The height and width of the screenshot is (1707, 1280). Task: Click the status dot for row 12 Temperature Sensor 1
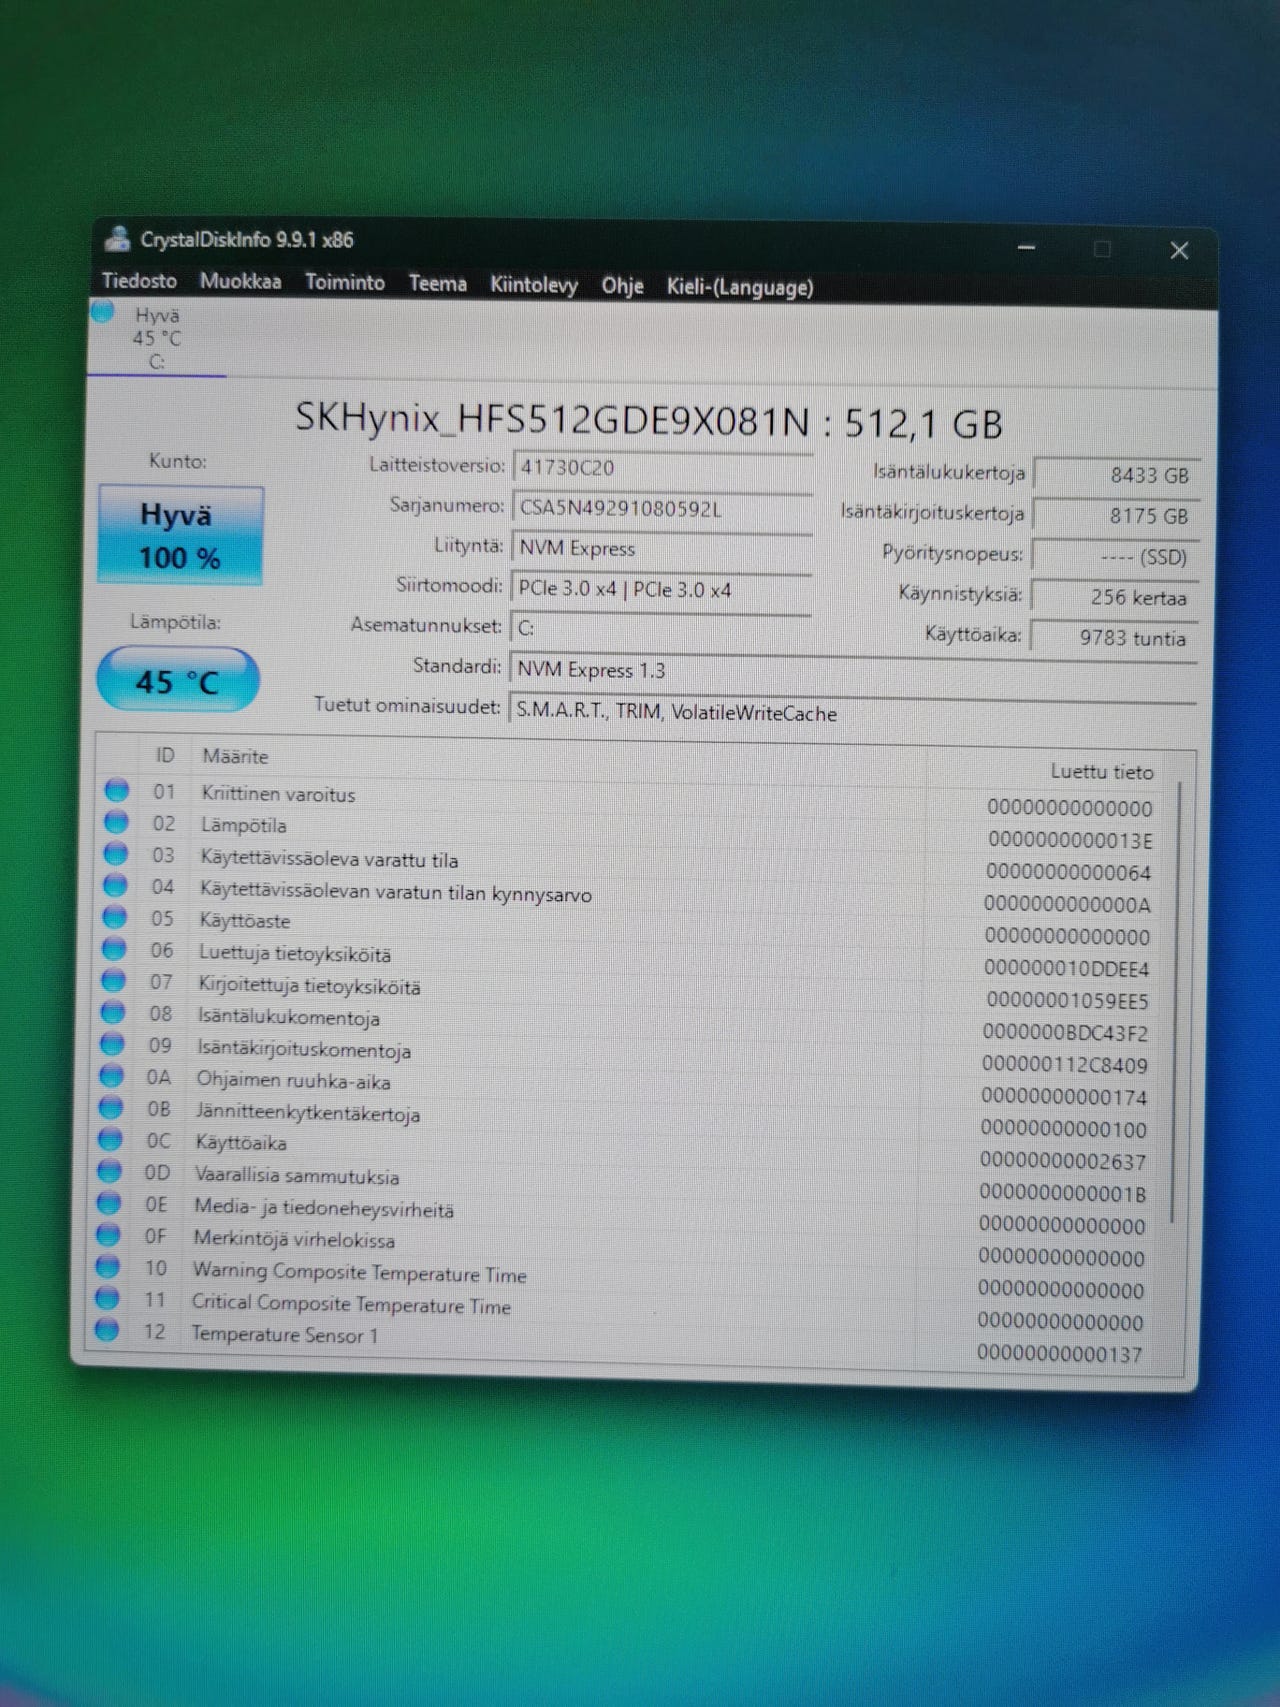point(106,1330)
